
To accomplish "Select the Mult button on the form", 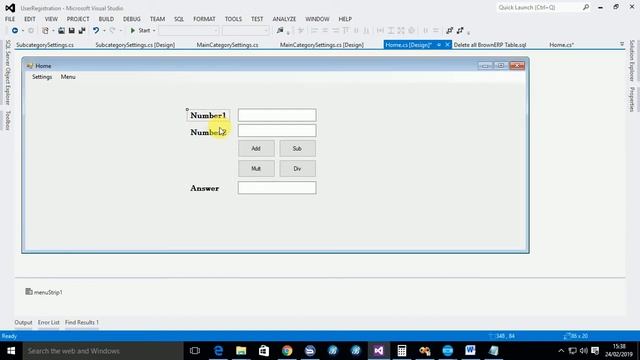I will (x=256, y=169).
